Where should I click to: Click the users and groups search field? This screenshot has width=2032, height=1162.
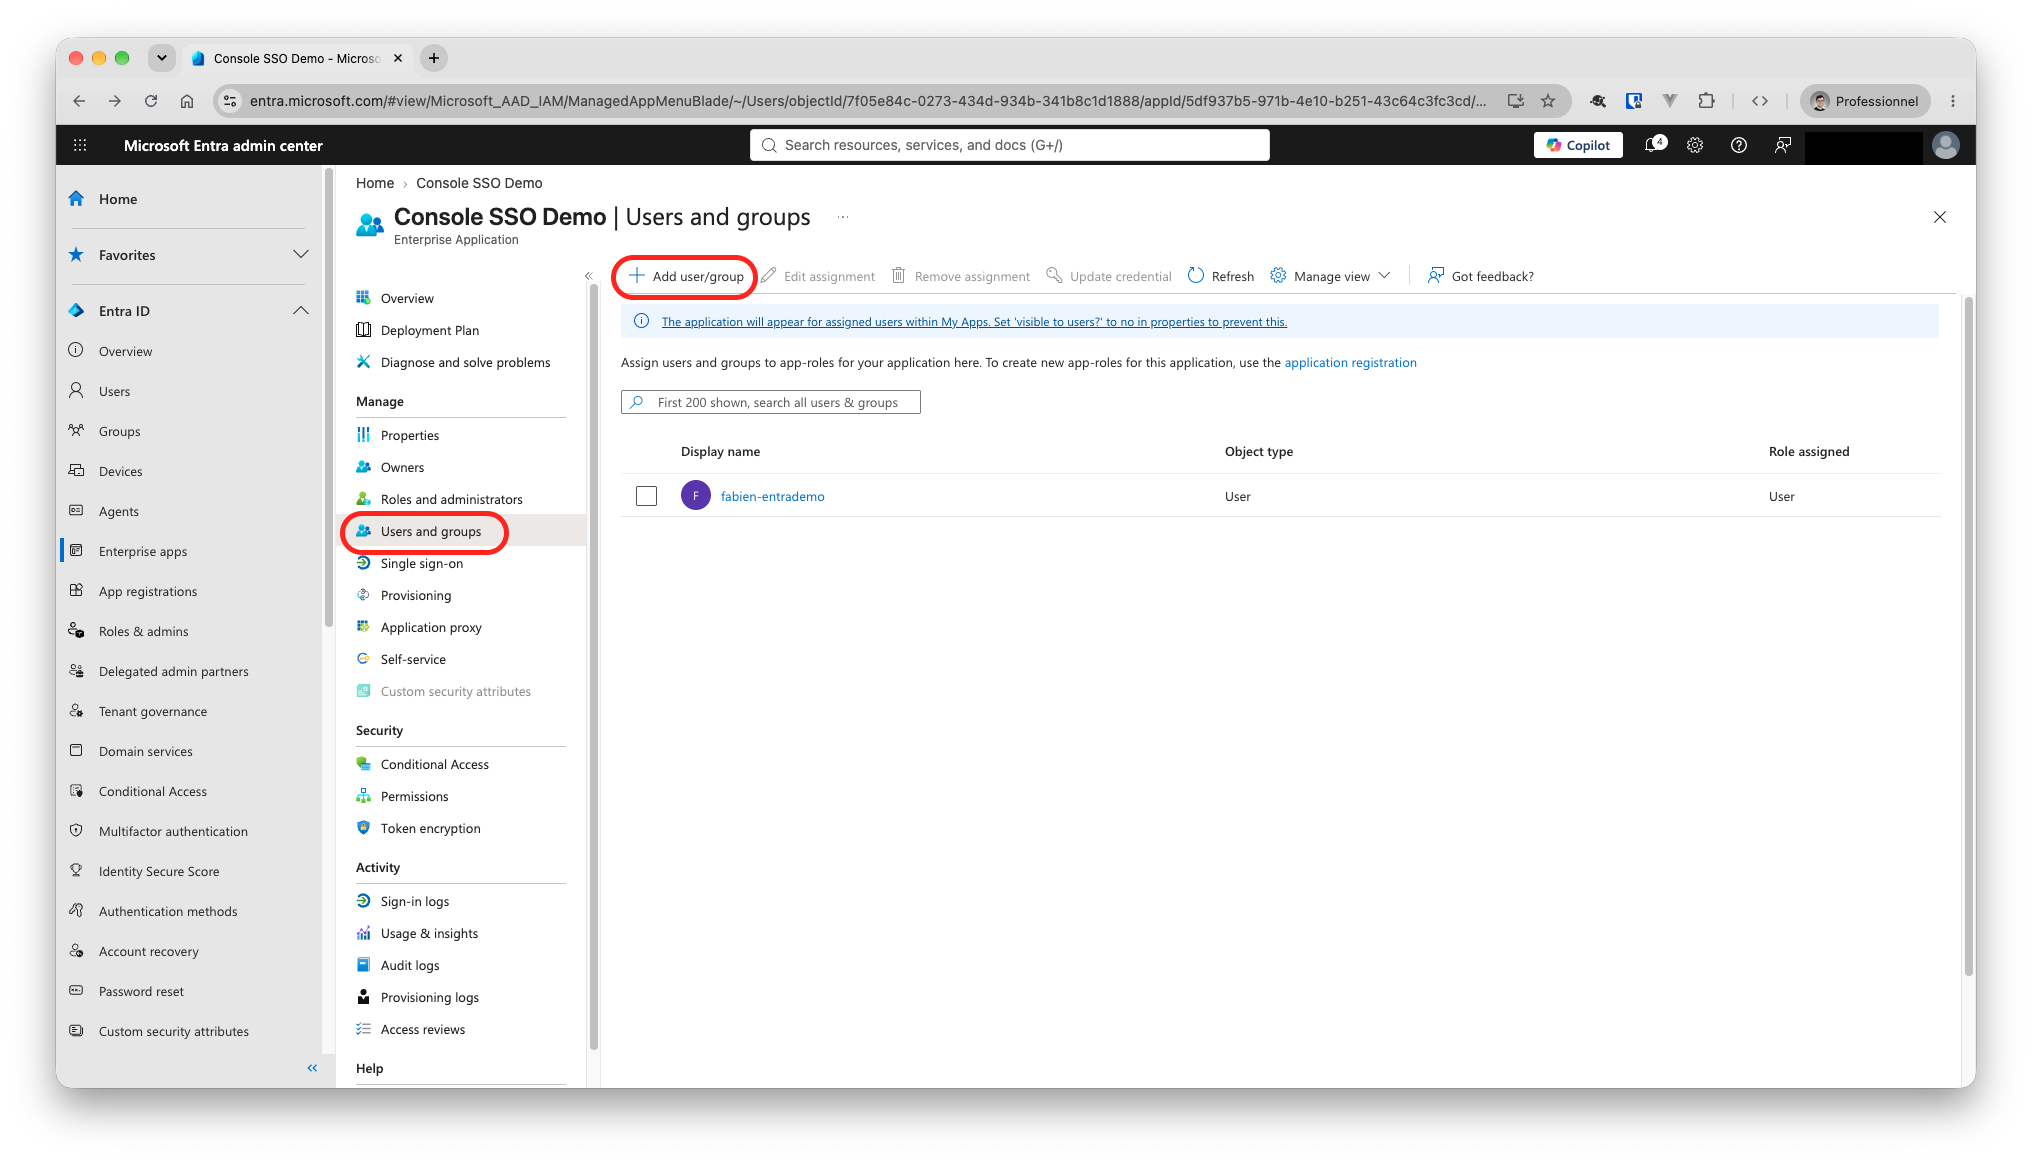(770, 402)
